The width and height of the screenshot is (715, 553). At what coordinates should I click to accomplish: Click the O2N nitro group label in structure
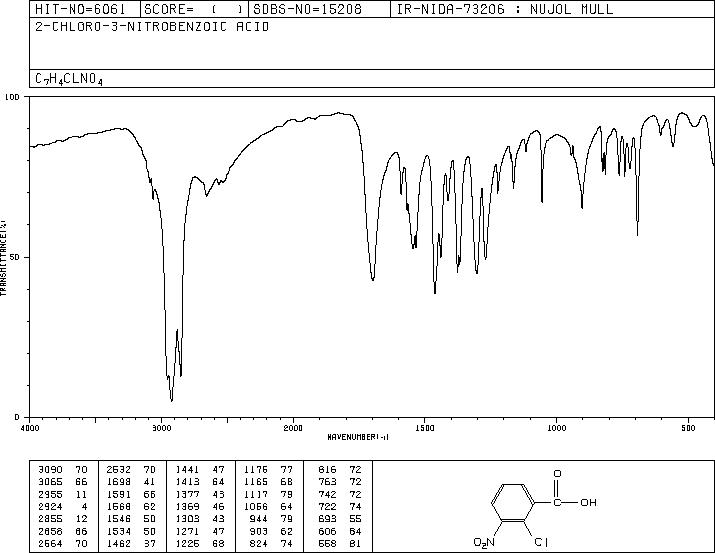pos(484,543)
